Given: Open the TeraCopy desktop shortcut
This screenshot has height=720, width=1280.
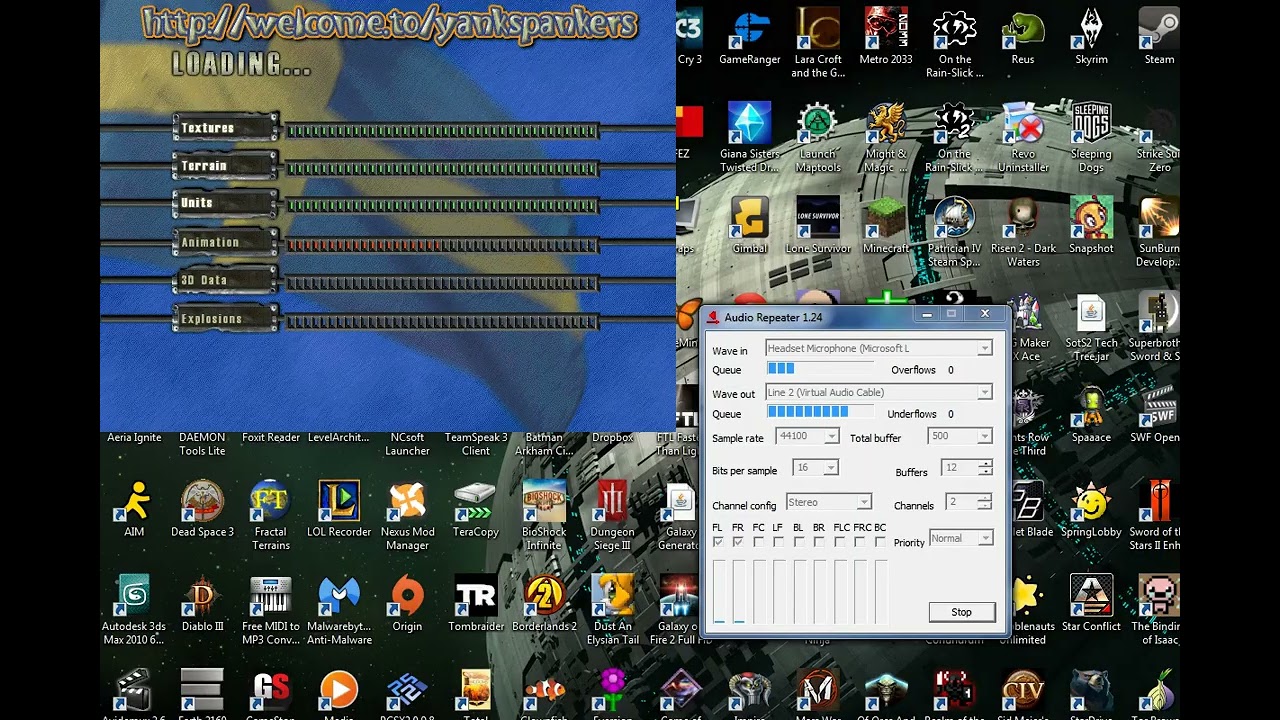Looking at the screenshot, I should pos(475,509).
